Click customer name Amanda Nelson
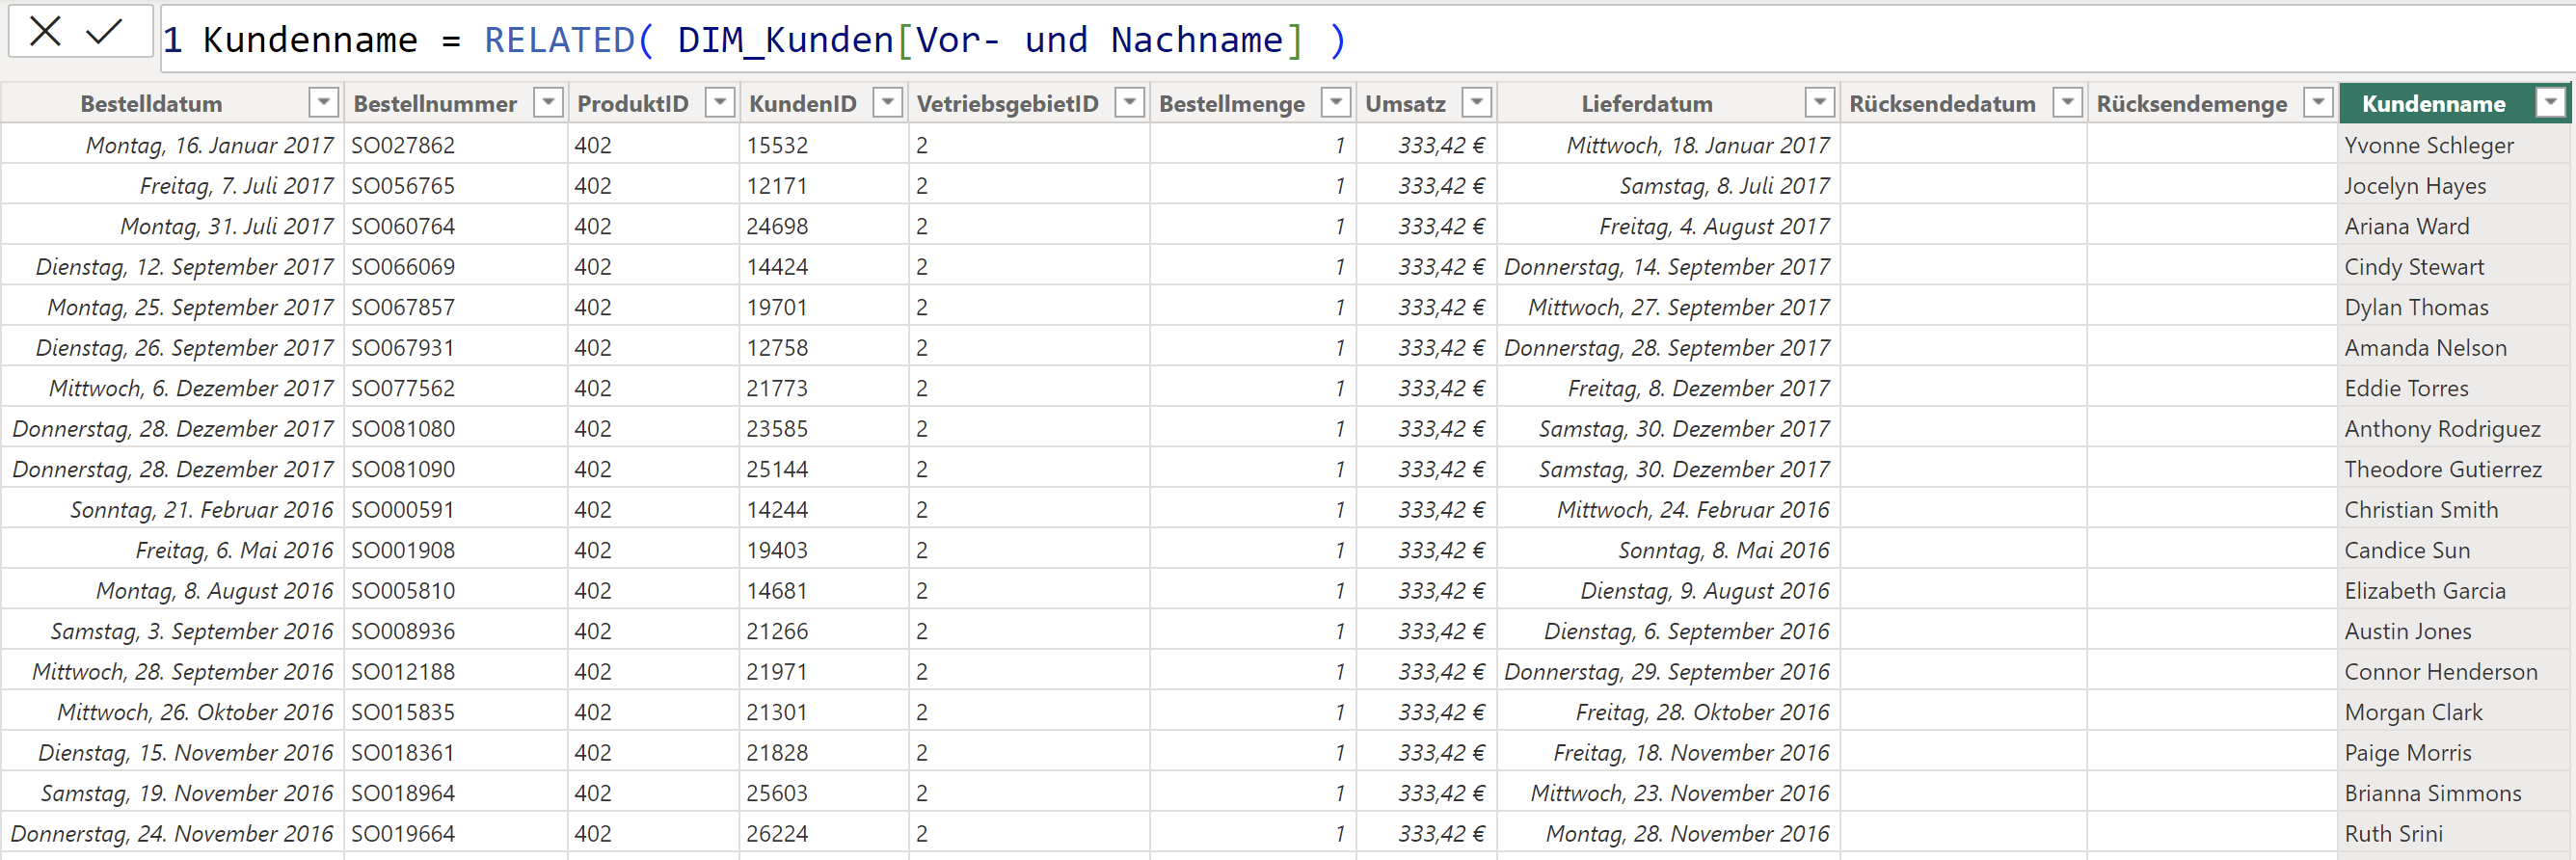Image resolution: width=2576 pixels, height=860 pixels. click(x=2425, y=348)
